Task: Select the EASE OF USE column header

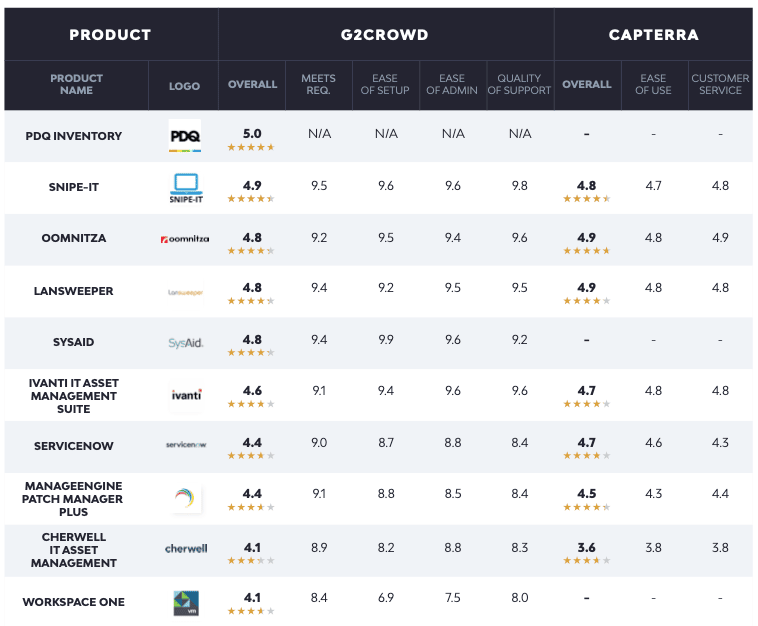Action: [x=653, y=84]
